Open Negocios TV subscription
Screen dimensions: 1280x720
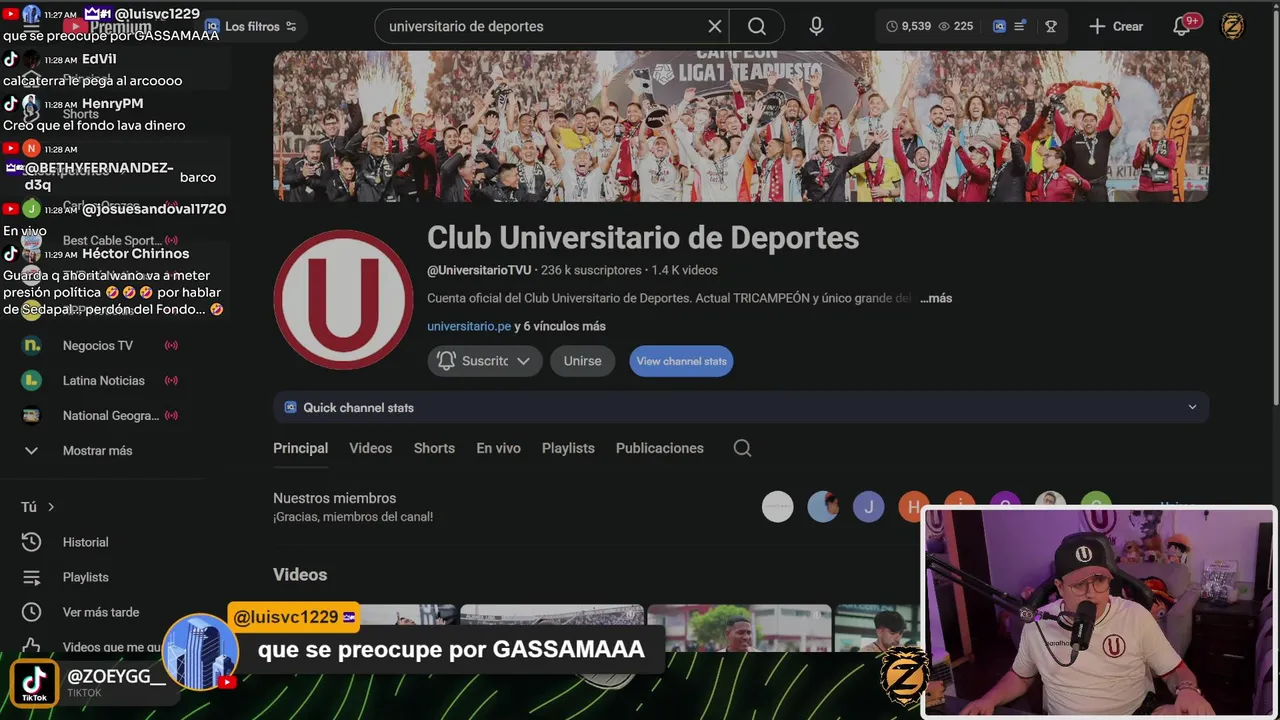click(100, 345)
